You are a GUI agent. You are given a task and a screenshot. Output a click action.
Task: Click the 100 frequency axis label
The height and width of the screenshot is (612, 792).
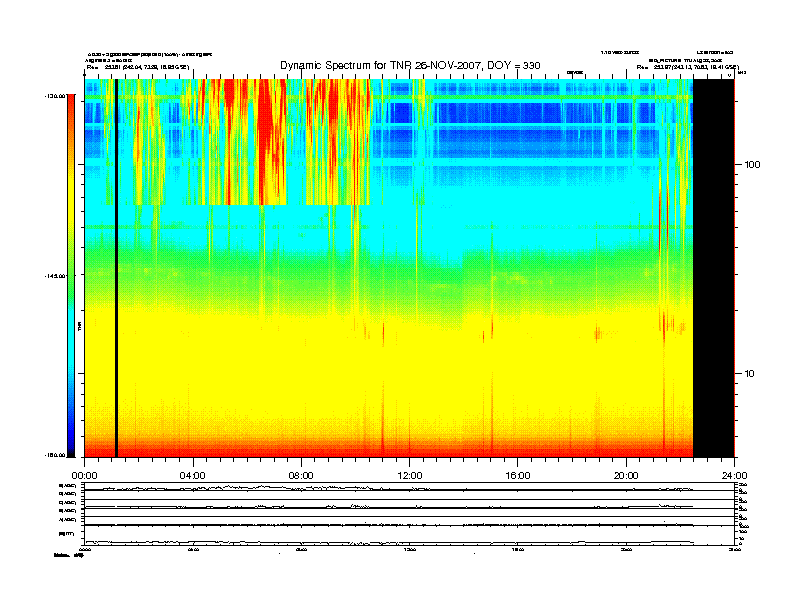(752, 165)
